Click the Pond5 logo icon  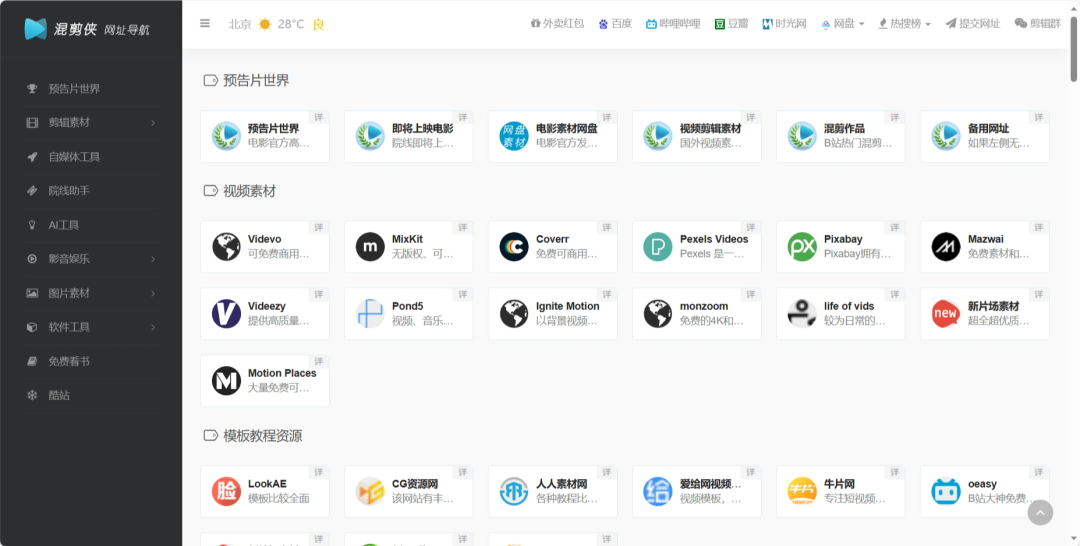click(370, 313)
